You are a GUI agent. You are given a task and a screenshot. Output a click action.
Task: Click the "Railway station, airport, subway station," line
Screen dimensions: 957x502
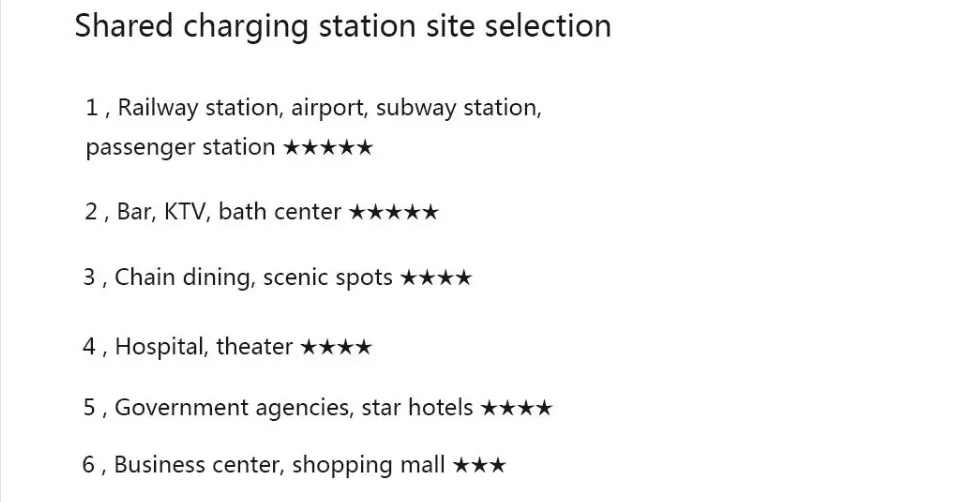tap(329, 107)
